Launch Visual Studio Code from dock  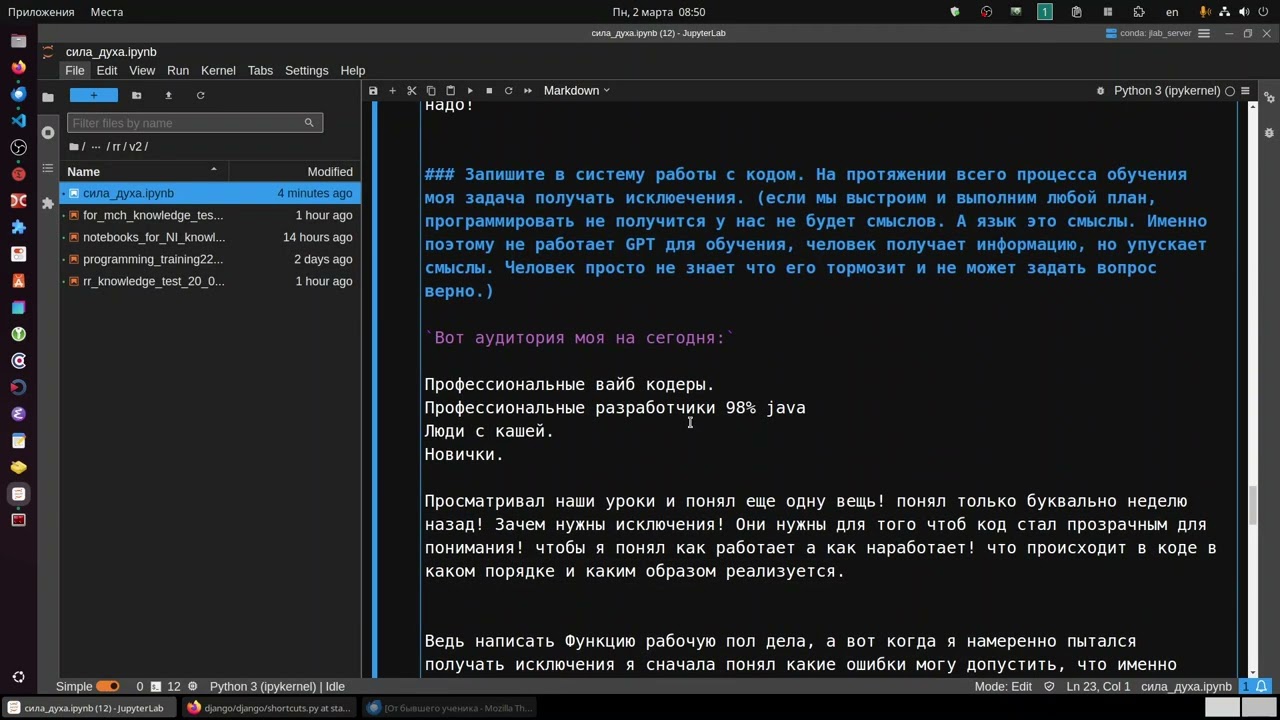18,120
